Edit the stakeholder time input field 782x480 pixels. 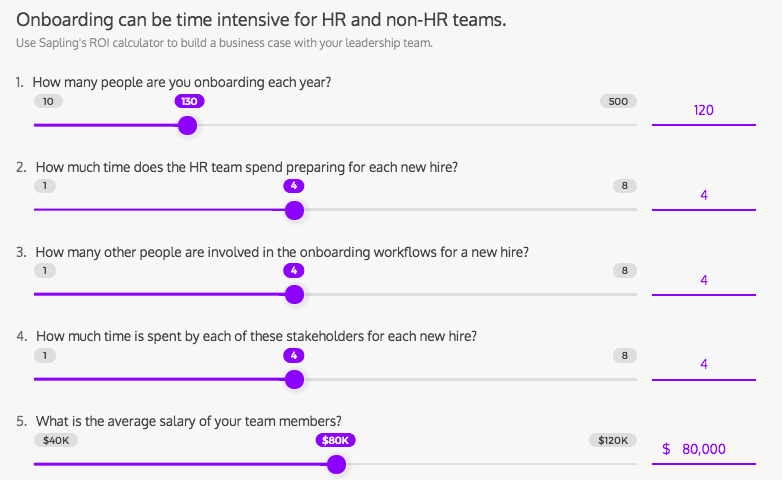704,364
